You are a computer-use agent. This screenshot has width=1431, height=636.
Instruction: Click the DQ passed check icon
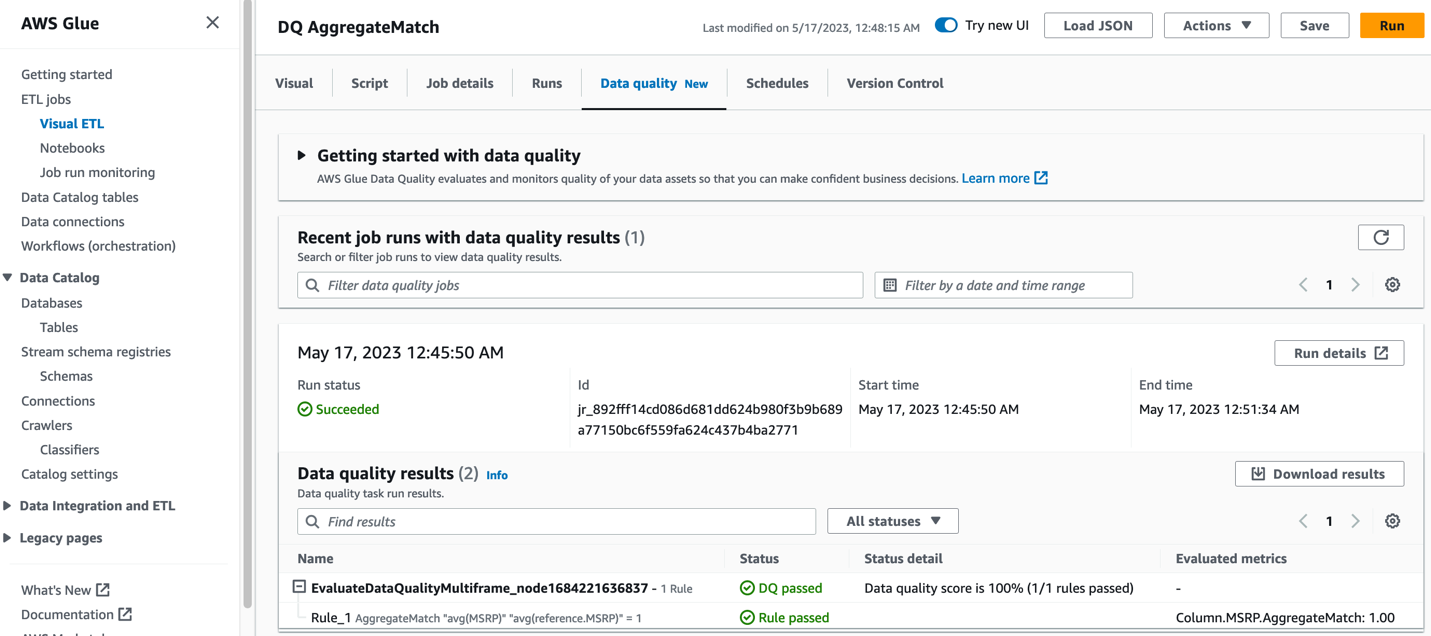click(747, 588)
